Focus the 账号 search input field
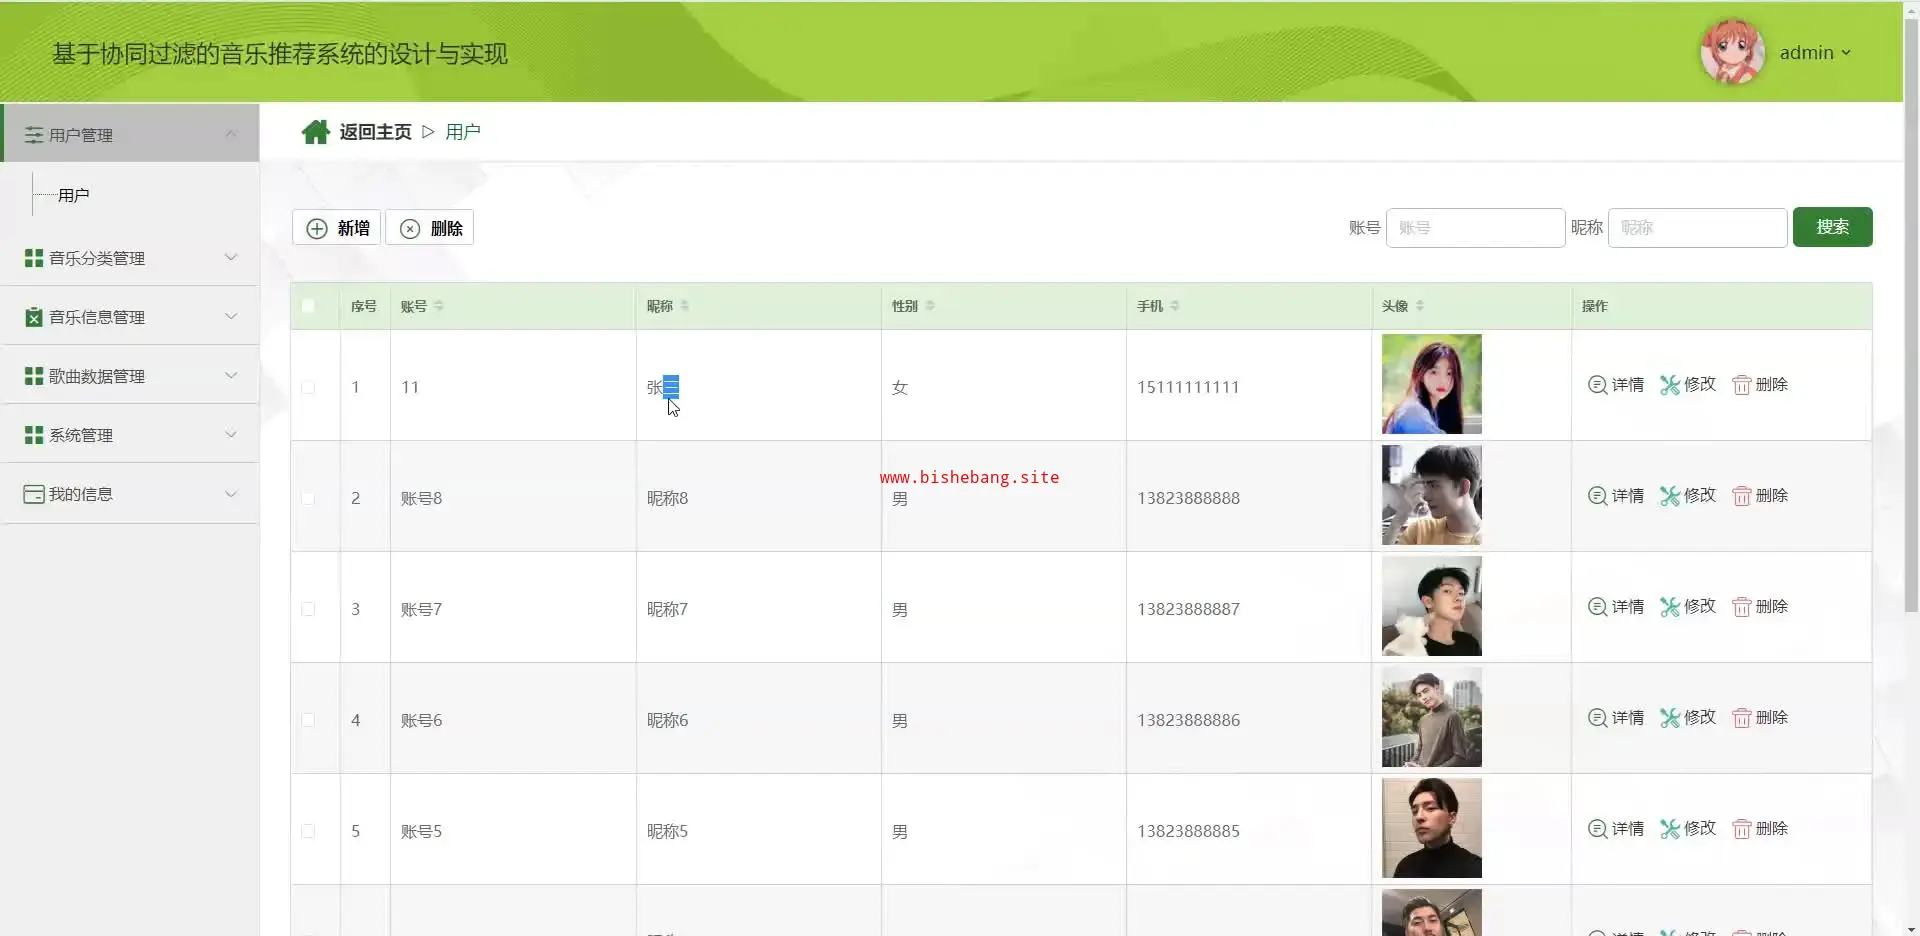The image size is (1920, 936). [x=1475, y=228]
